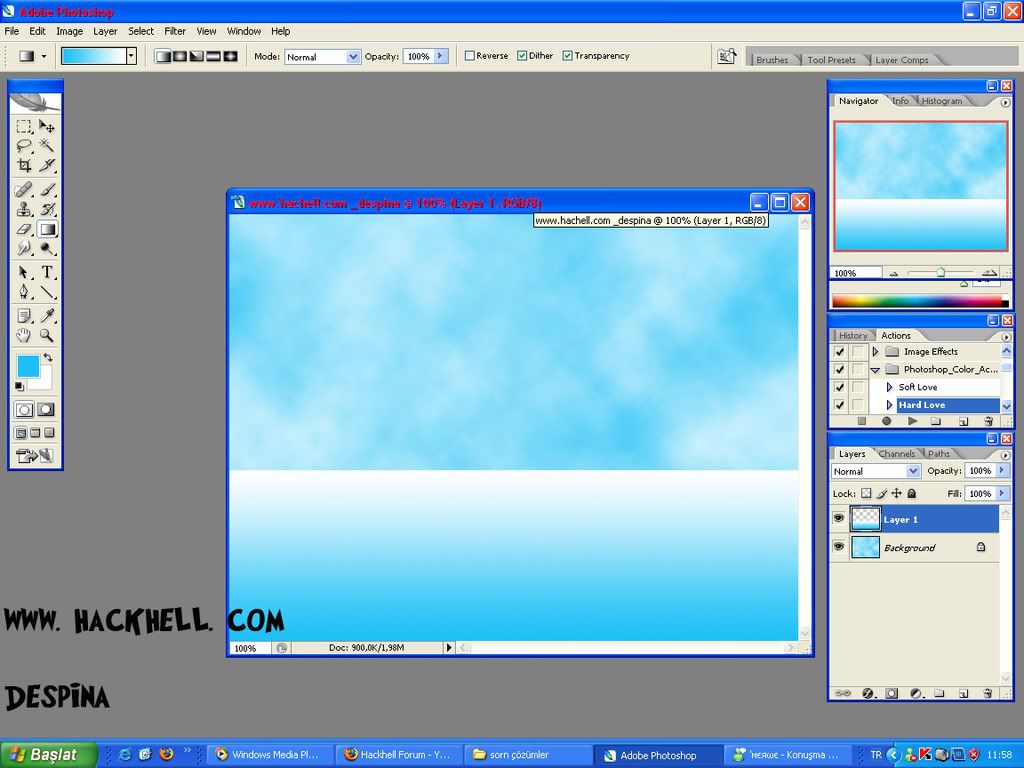1024x768 pixels.
Task: Open the Fill value arrow
Action: pos(1002,493)
